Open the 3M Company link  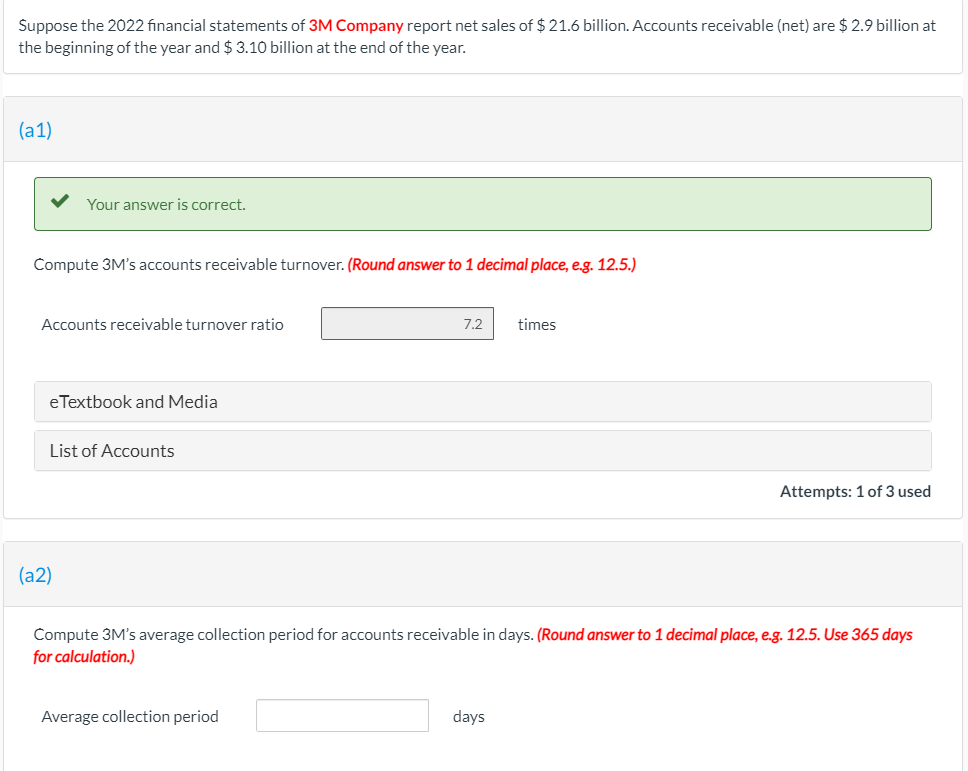click(356, 25)
